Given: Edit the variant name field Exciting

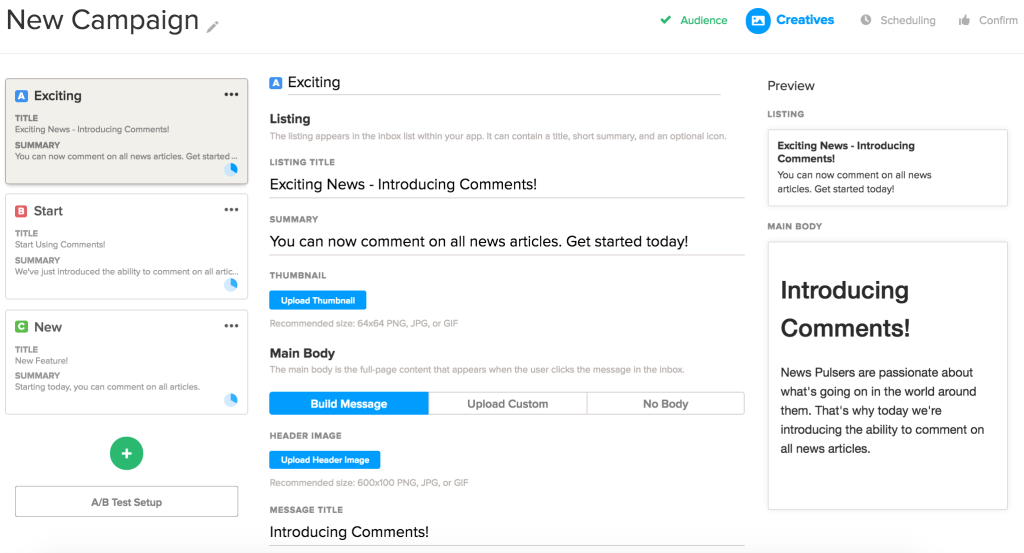Looking at the screenshot, I should [503, 83].
